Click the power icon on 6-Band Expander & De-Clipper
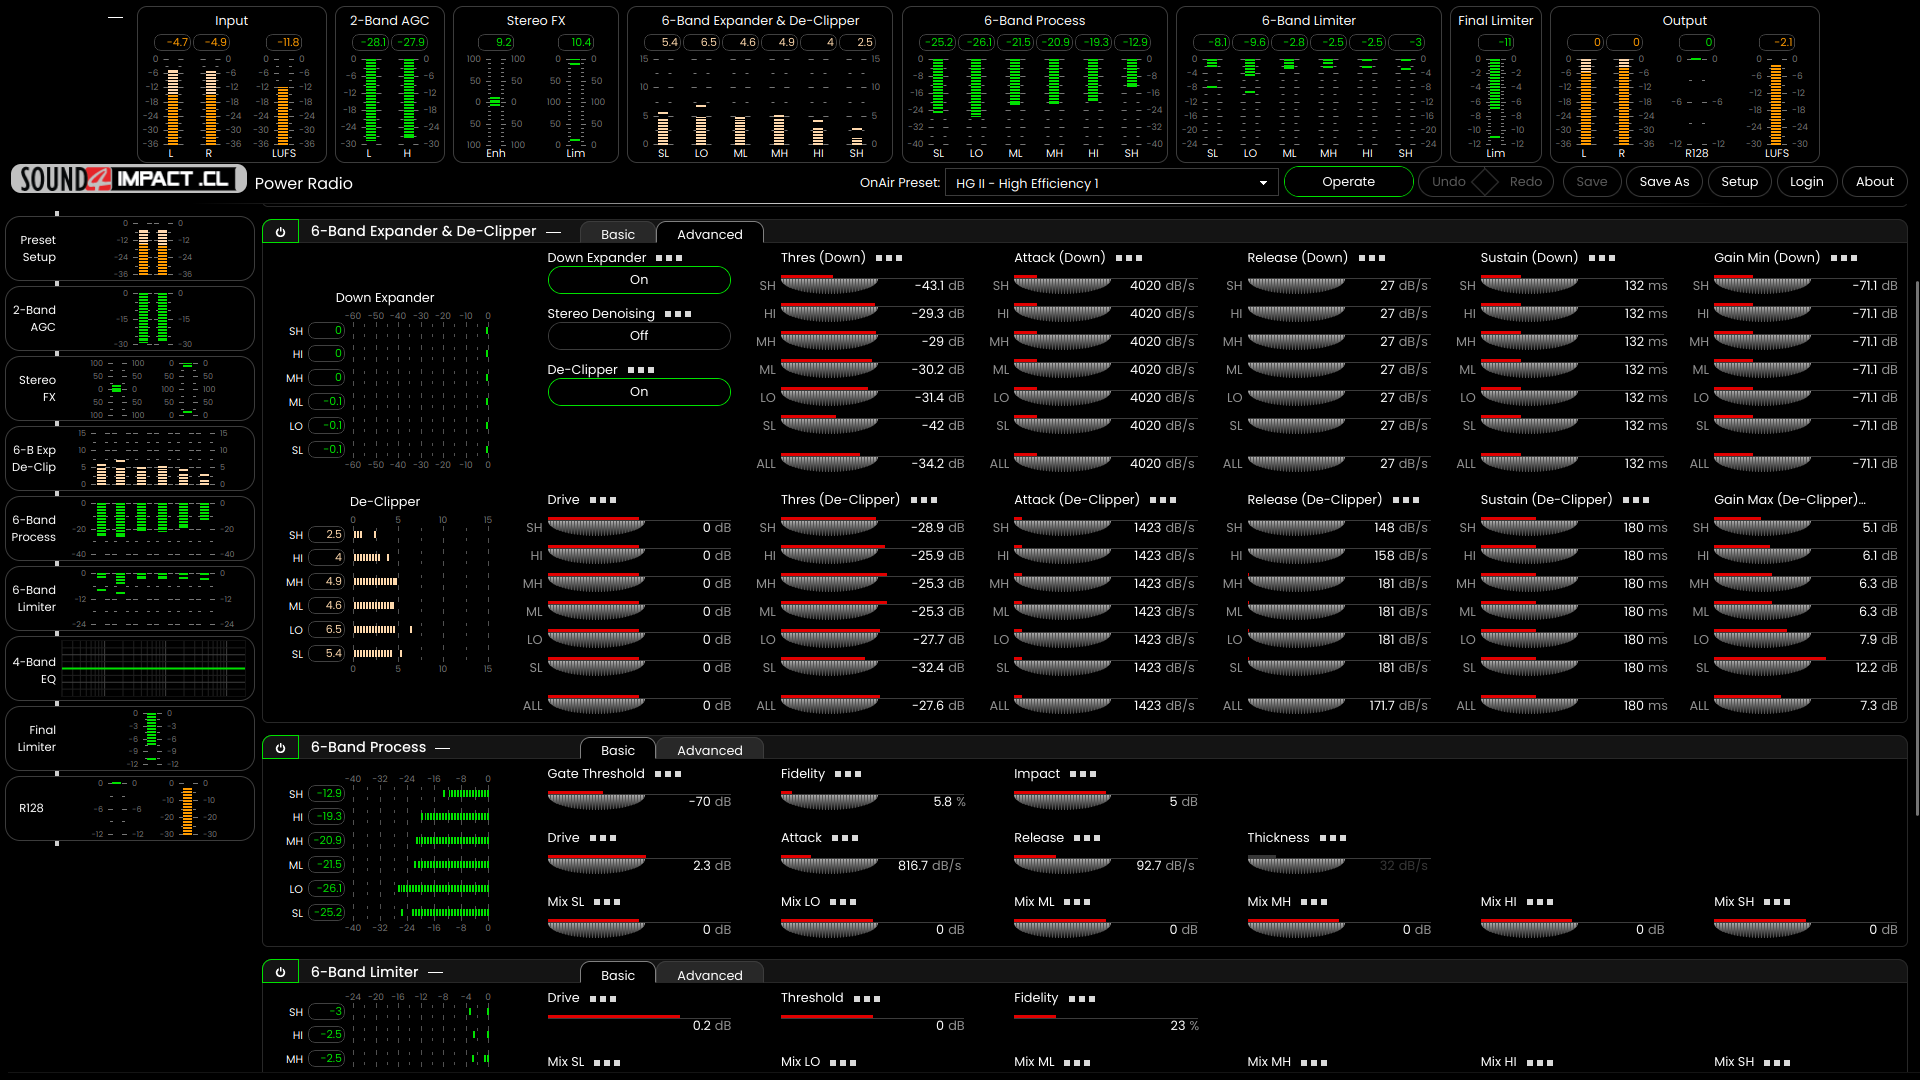 pyautogui.click(x=281, y=231)
